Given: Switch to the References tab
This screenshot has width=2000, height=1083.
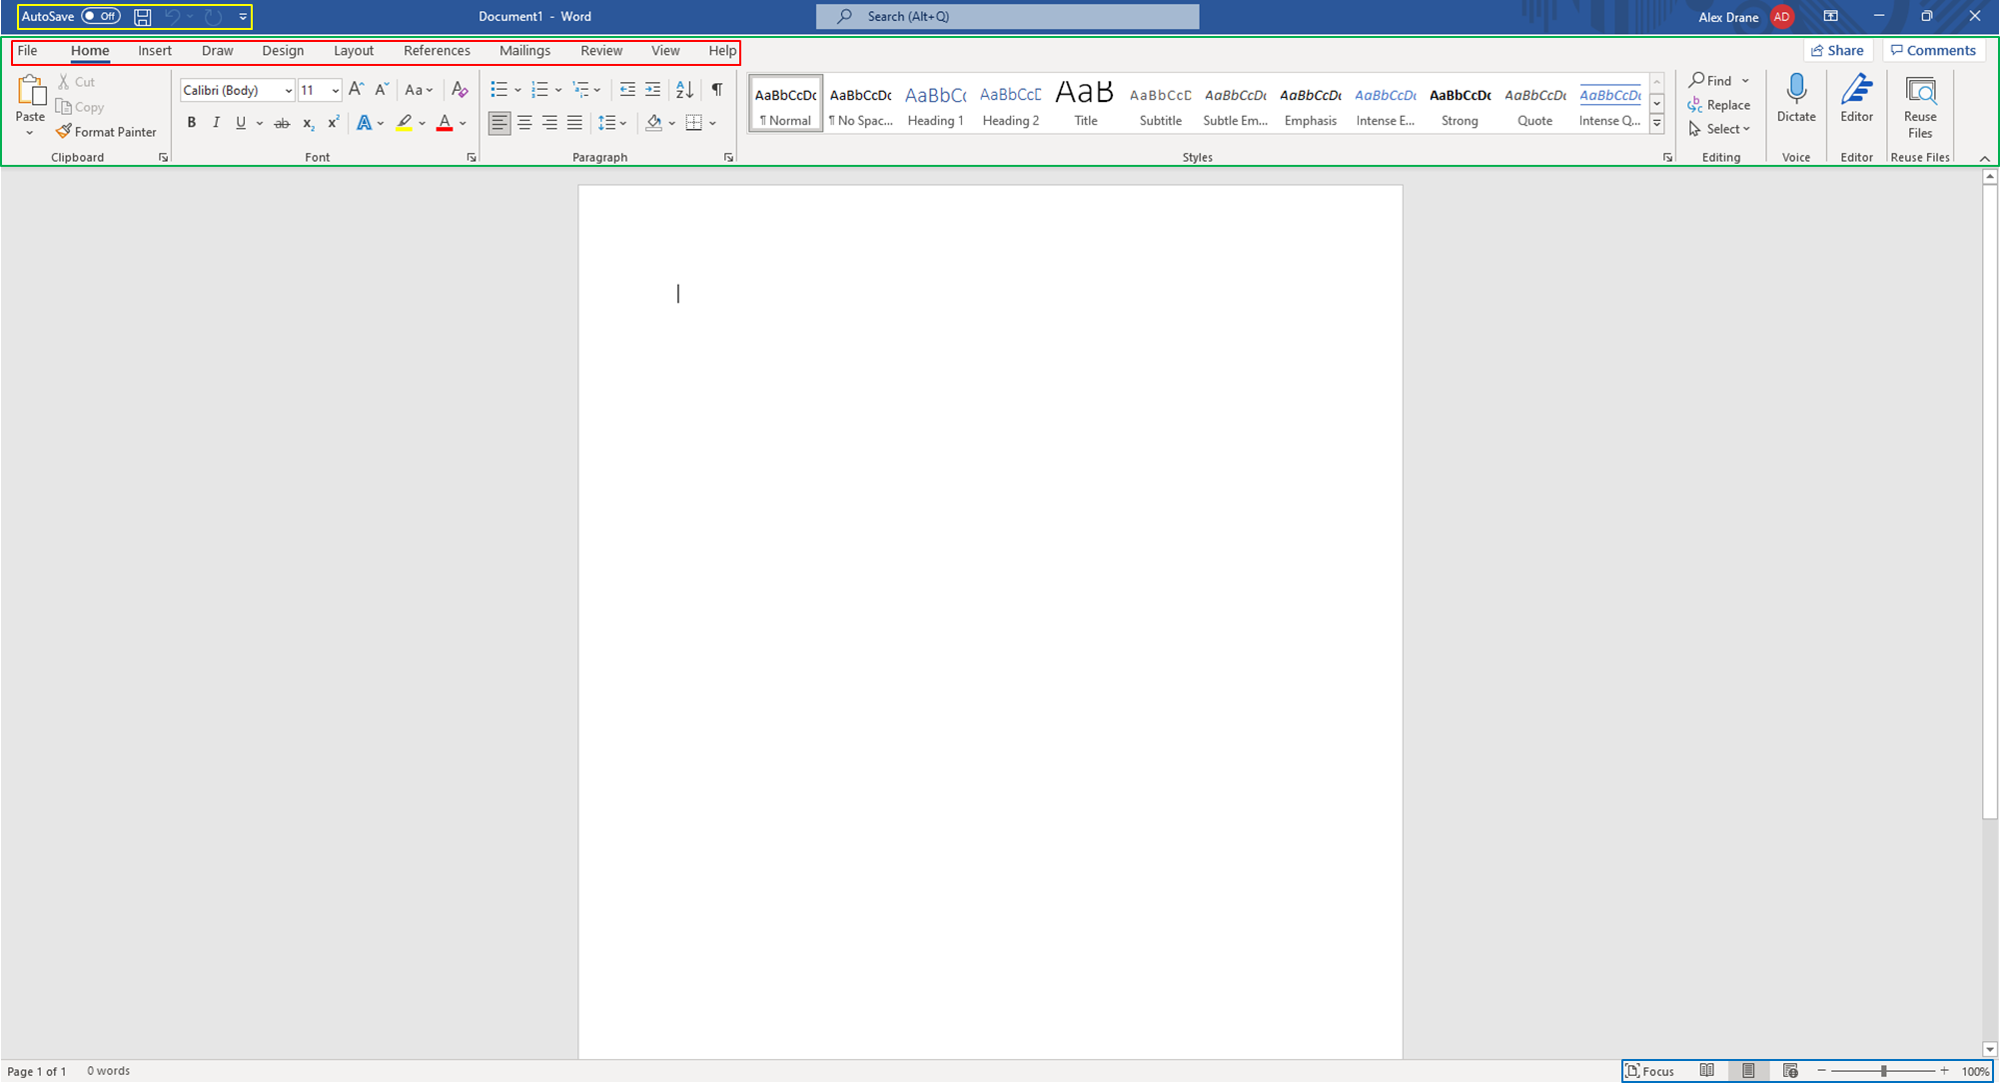Looking at the screenshot, I should (436, 51).
